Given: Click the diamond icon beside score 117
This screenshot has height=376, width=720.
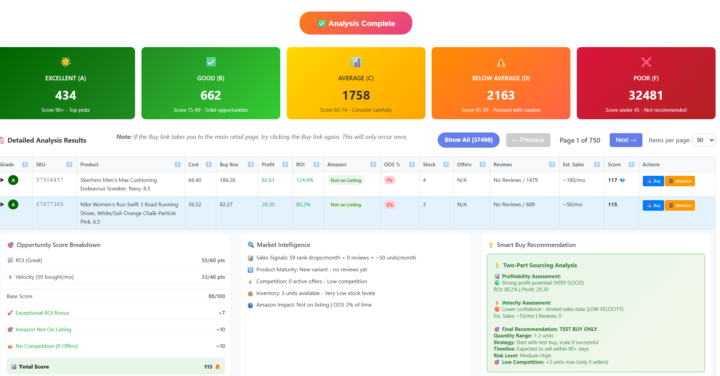Looking at the screenshot, I should click(623, 180).
